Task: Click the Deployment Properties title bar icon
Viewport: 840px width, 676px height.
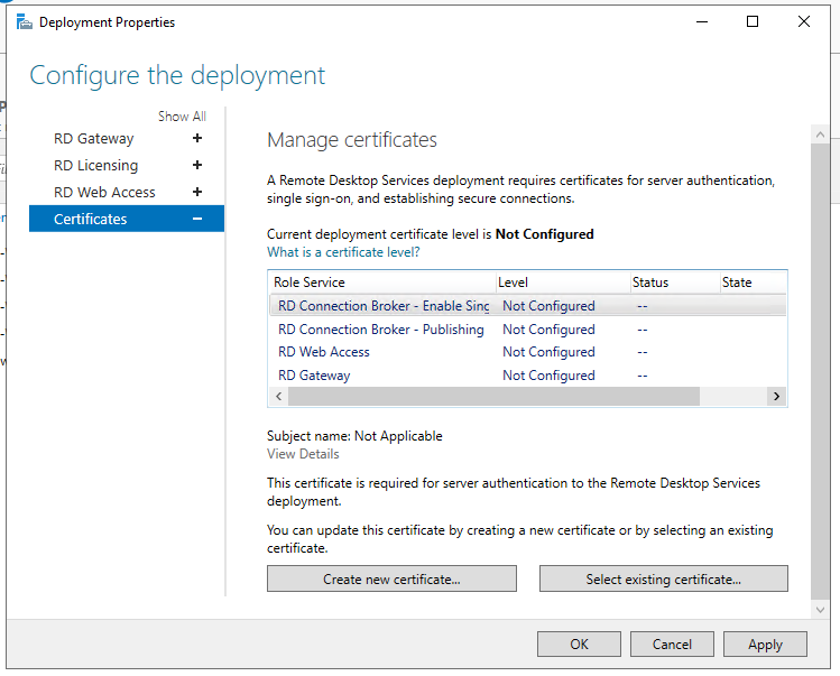Action: pos(24,22)
